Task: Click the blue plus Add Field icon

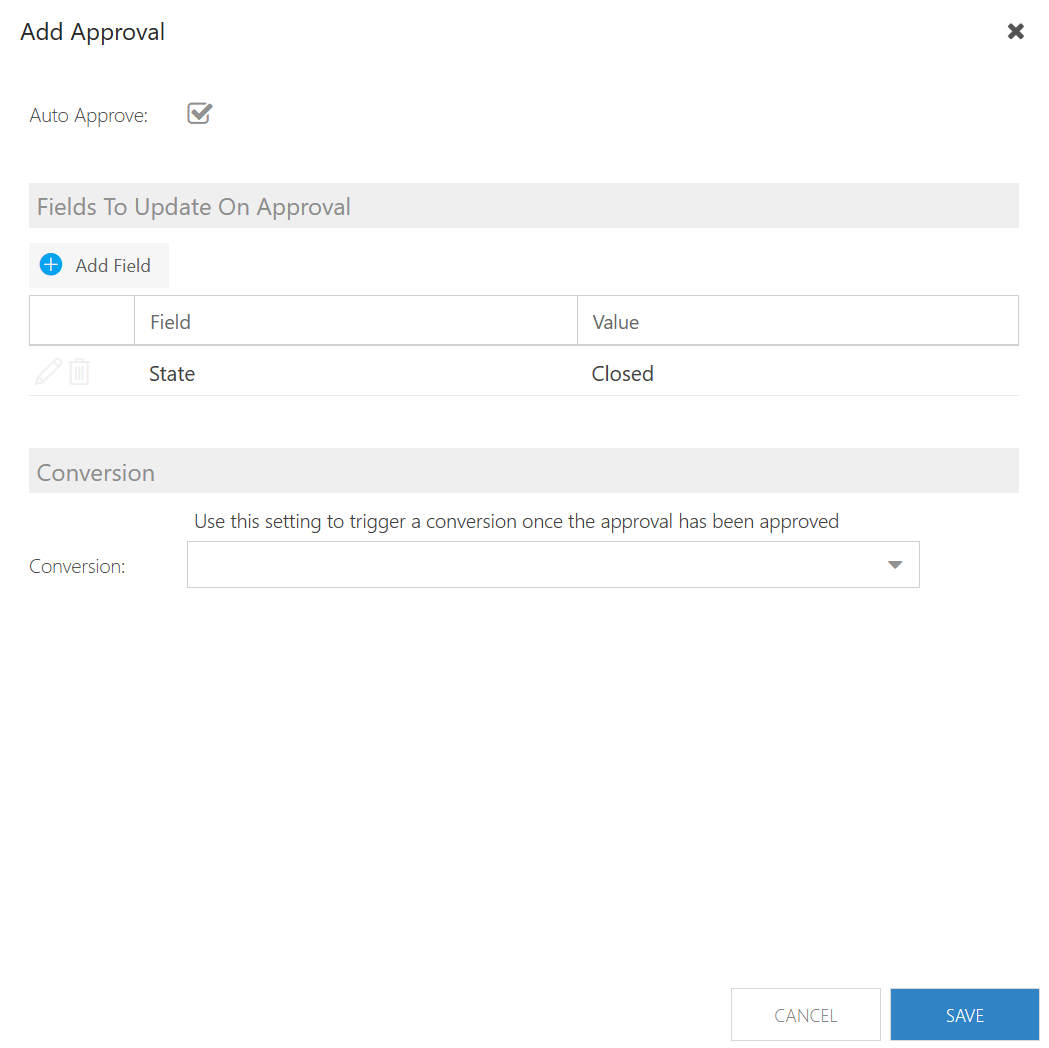Action: point(51,265)
